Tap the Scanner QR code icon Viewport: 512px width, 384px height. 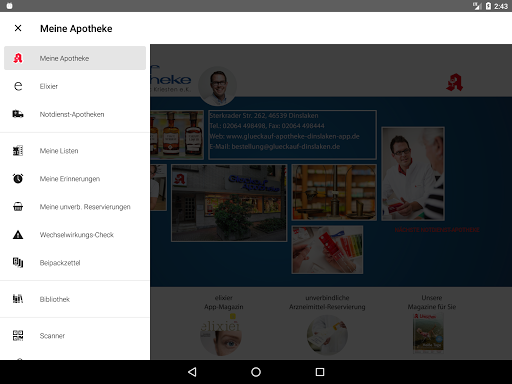coord(18,335)
